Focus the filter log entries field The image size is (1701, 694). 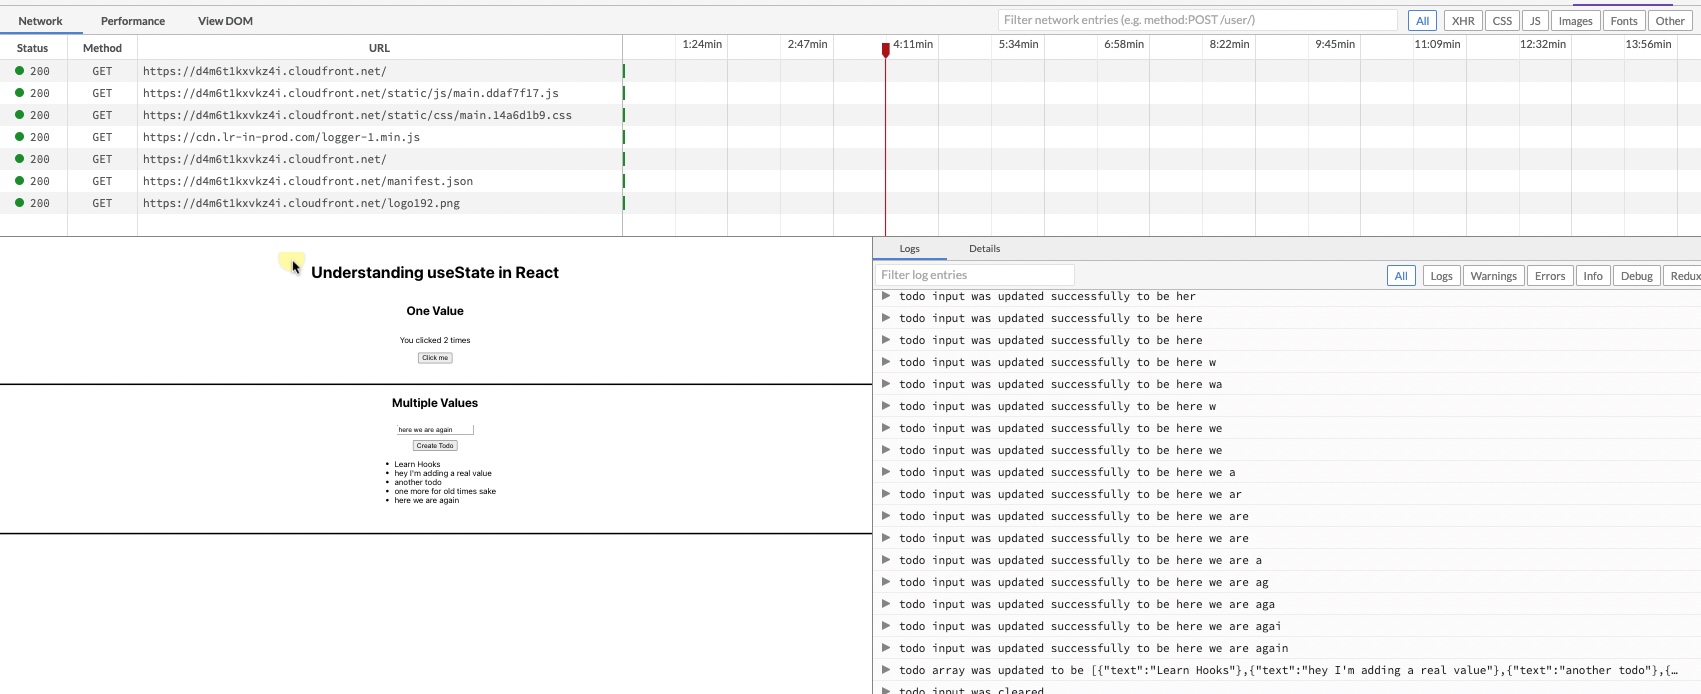974,275
